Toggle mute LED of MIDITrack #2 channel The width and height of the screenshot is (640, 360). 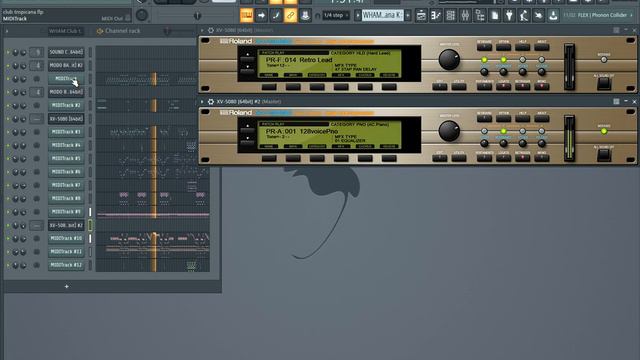coord(7,105)
